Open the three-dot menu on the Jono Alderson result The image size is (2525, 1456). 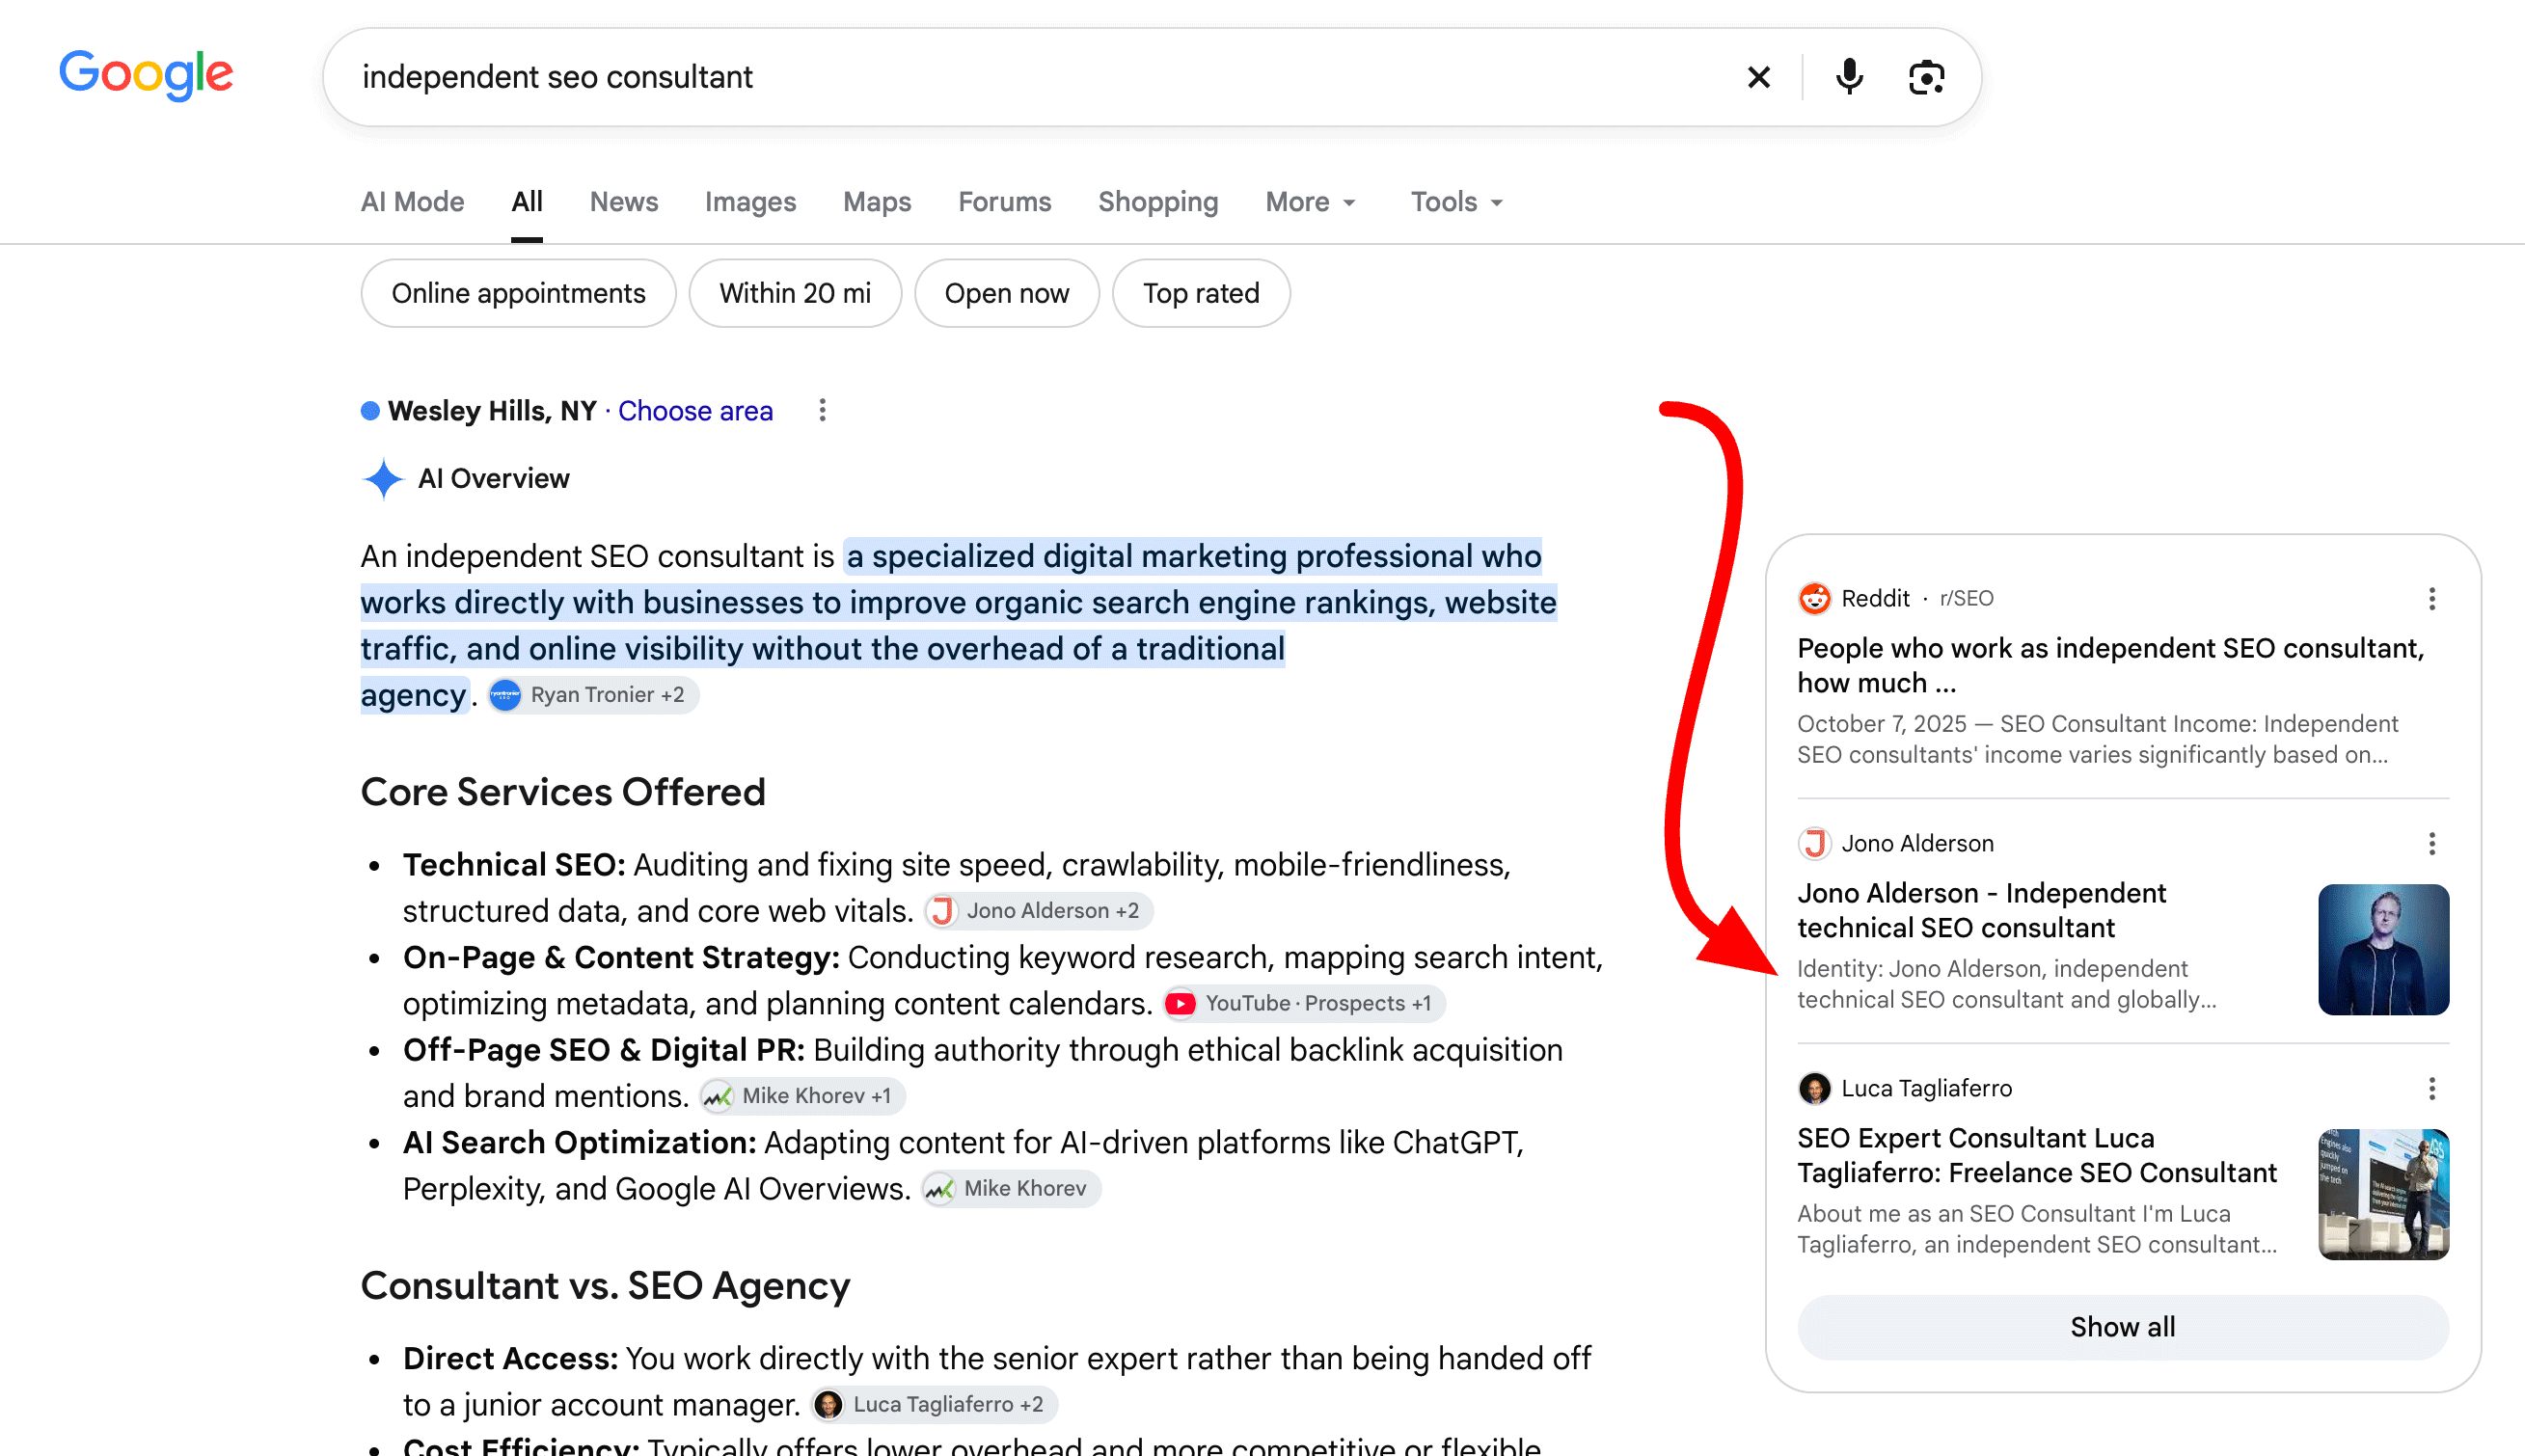(x=2432, y=843)
